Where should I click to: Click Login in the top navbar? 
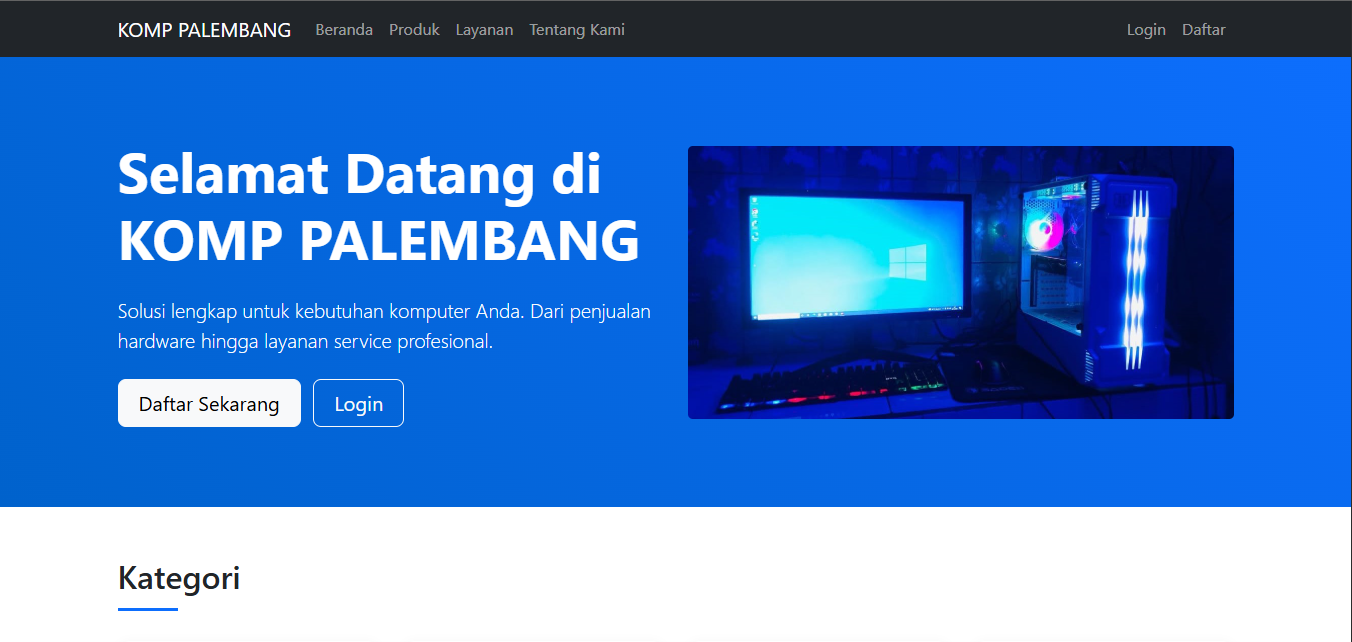(x=1146, y=30)
